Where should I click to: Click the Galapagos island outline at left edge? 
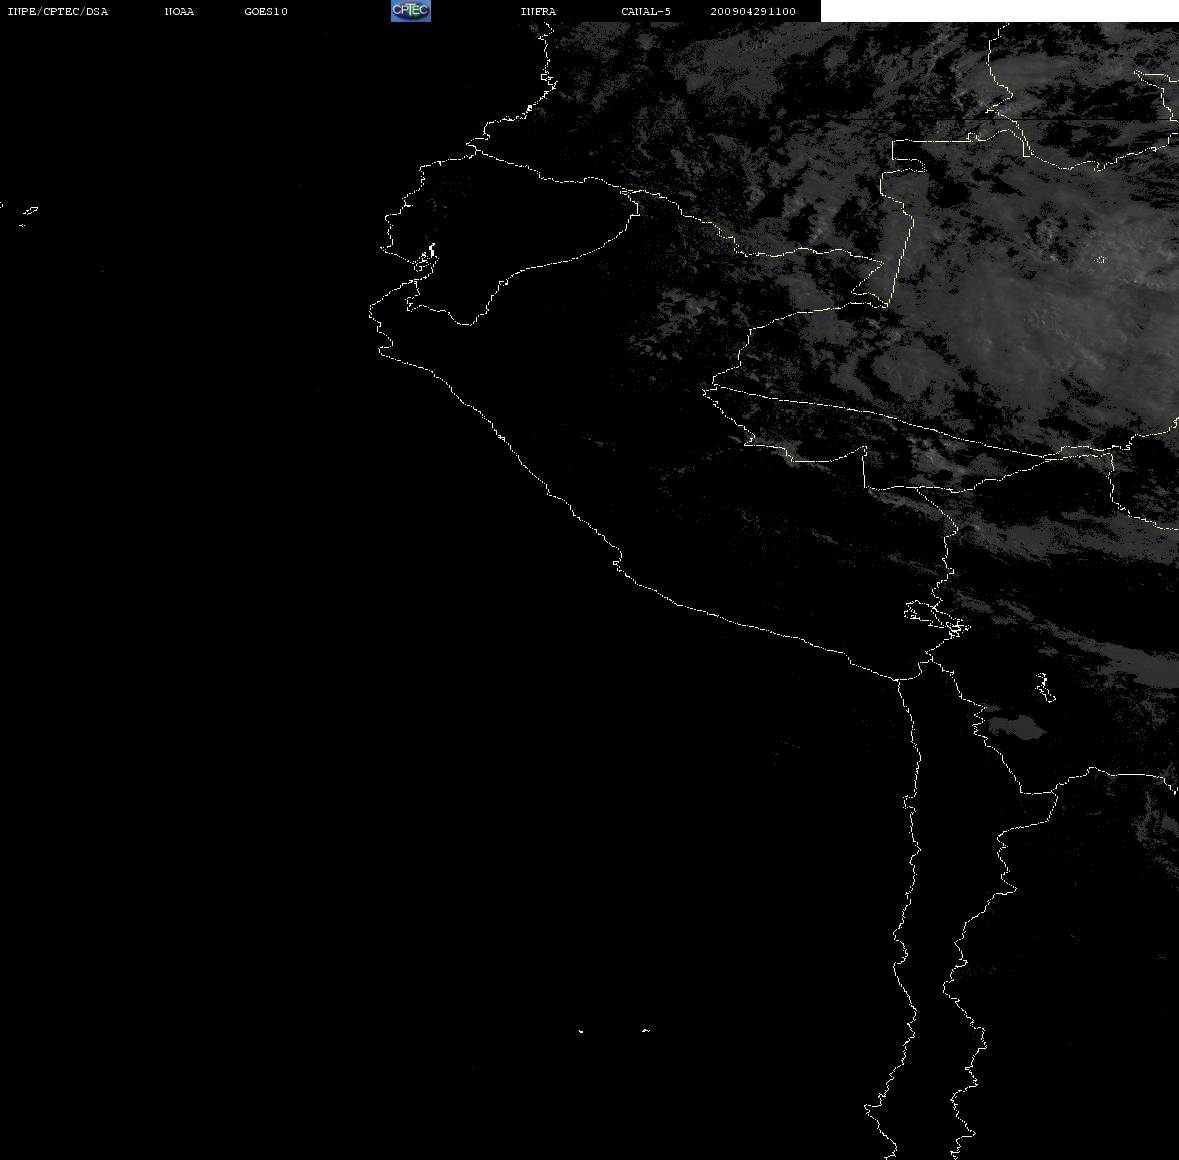click(29, 211)
